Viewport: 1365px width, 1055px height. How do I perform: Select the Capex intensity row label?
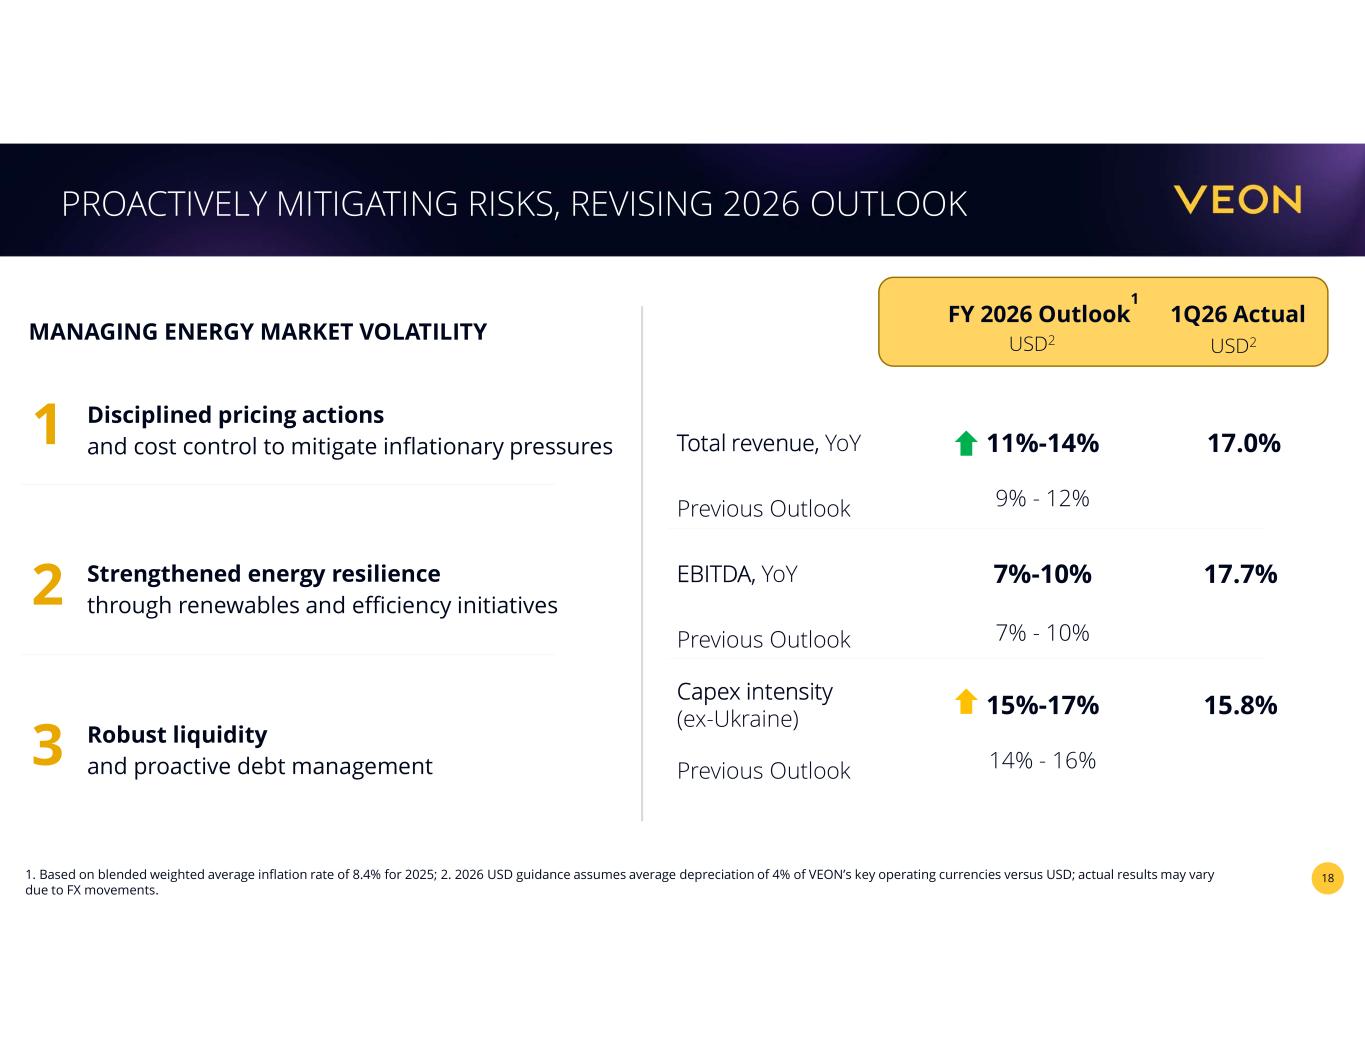755,705
